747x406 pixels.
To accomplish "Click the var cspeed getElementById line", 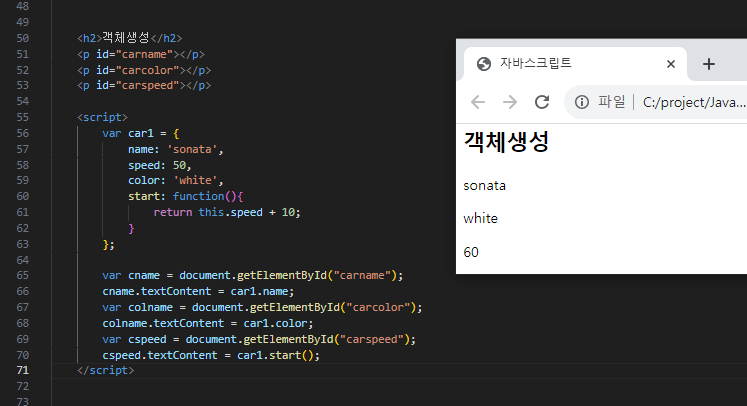I will coord(259,339).
